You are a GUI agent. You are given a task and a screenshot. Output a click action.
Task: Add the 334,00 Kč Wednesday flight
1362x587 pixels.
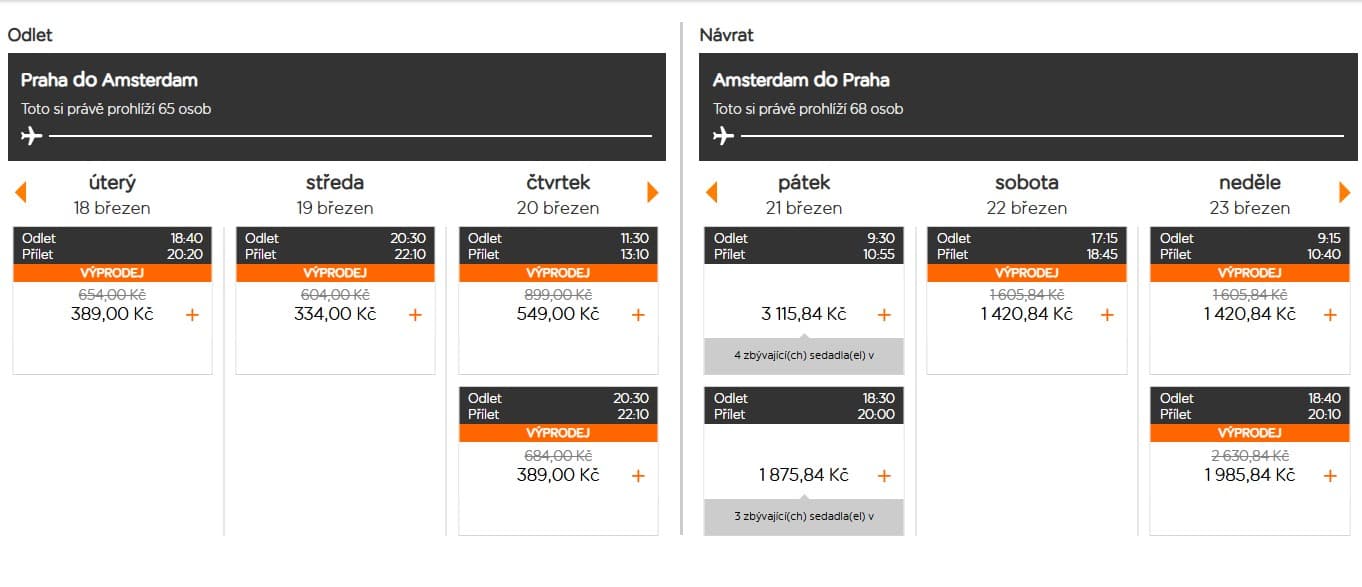click(x=416, y=315)
